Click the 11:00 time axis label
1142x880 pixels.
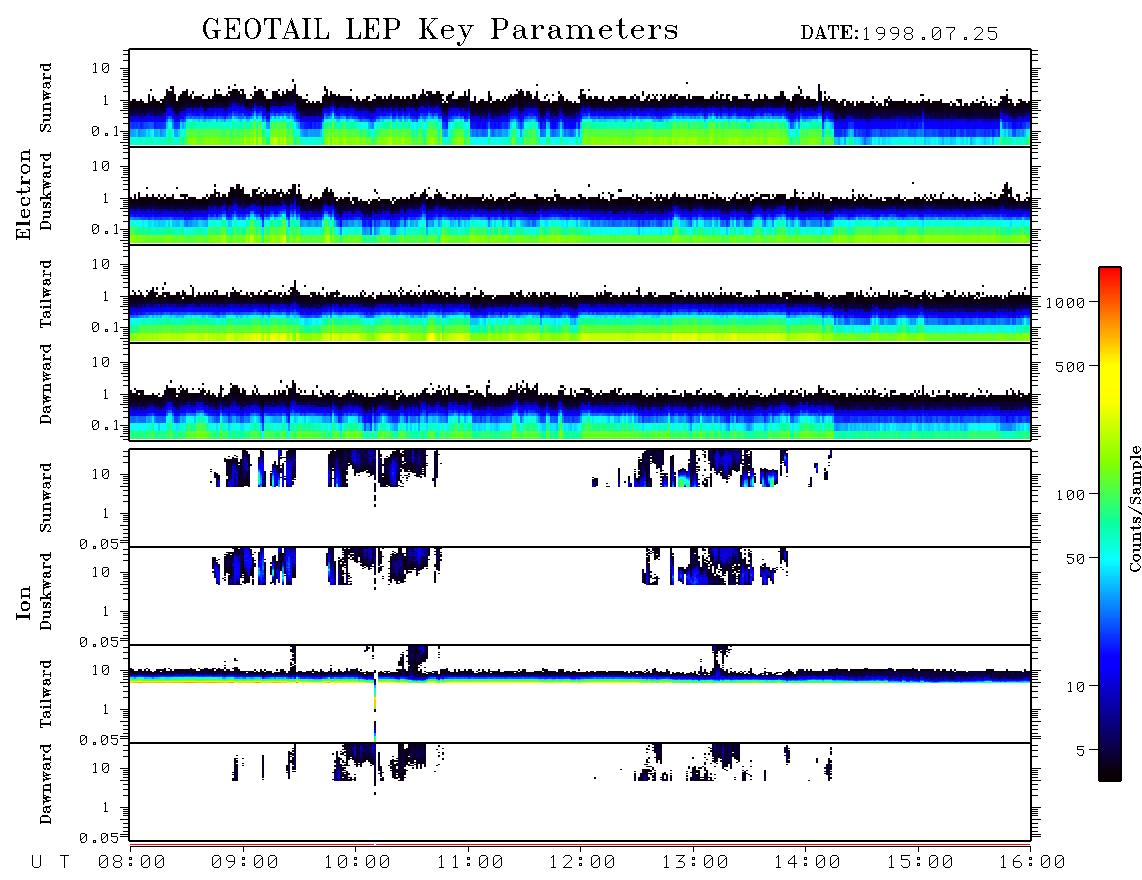pyautogui.click(x=470, y=863)
